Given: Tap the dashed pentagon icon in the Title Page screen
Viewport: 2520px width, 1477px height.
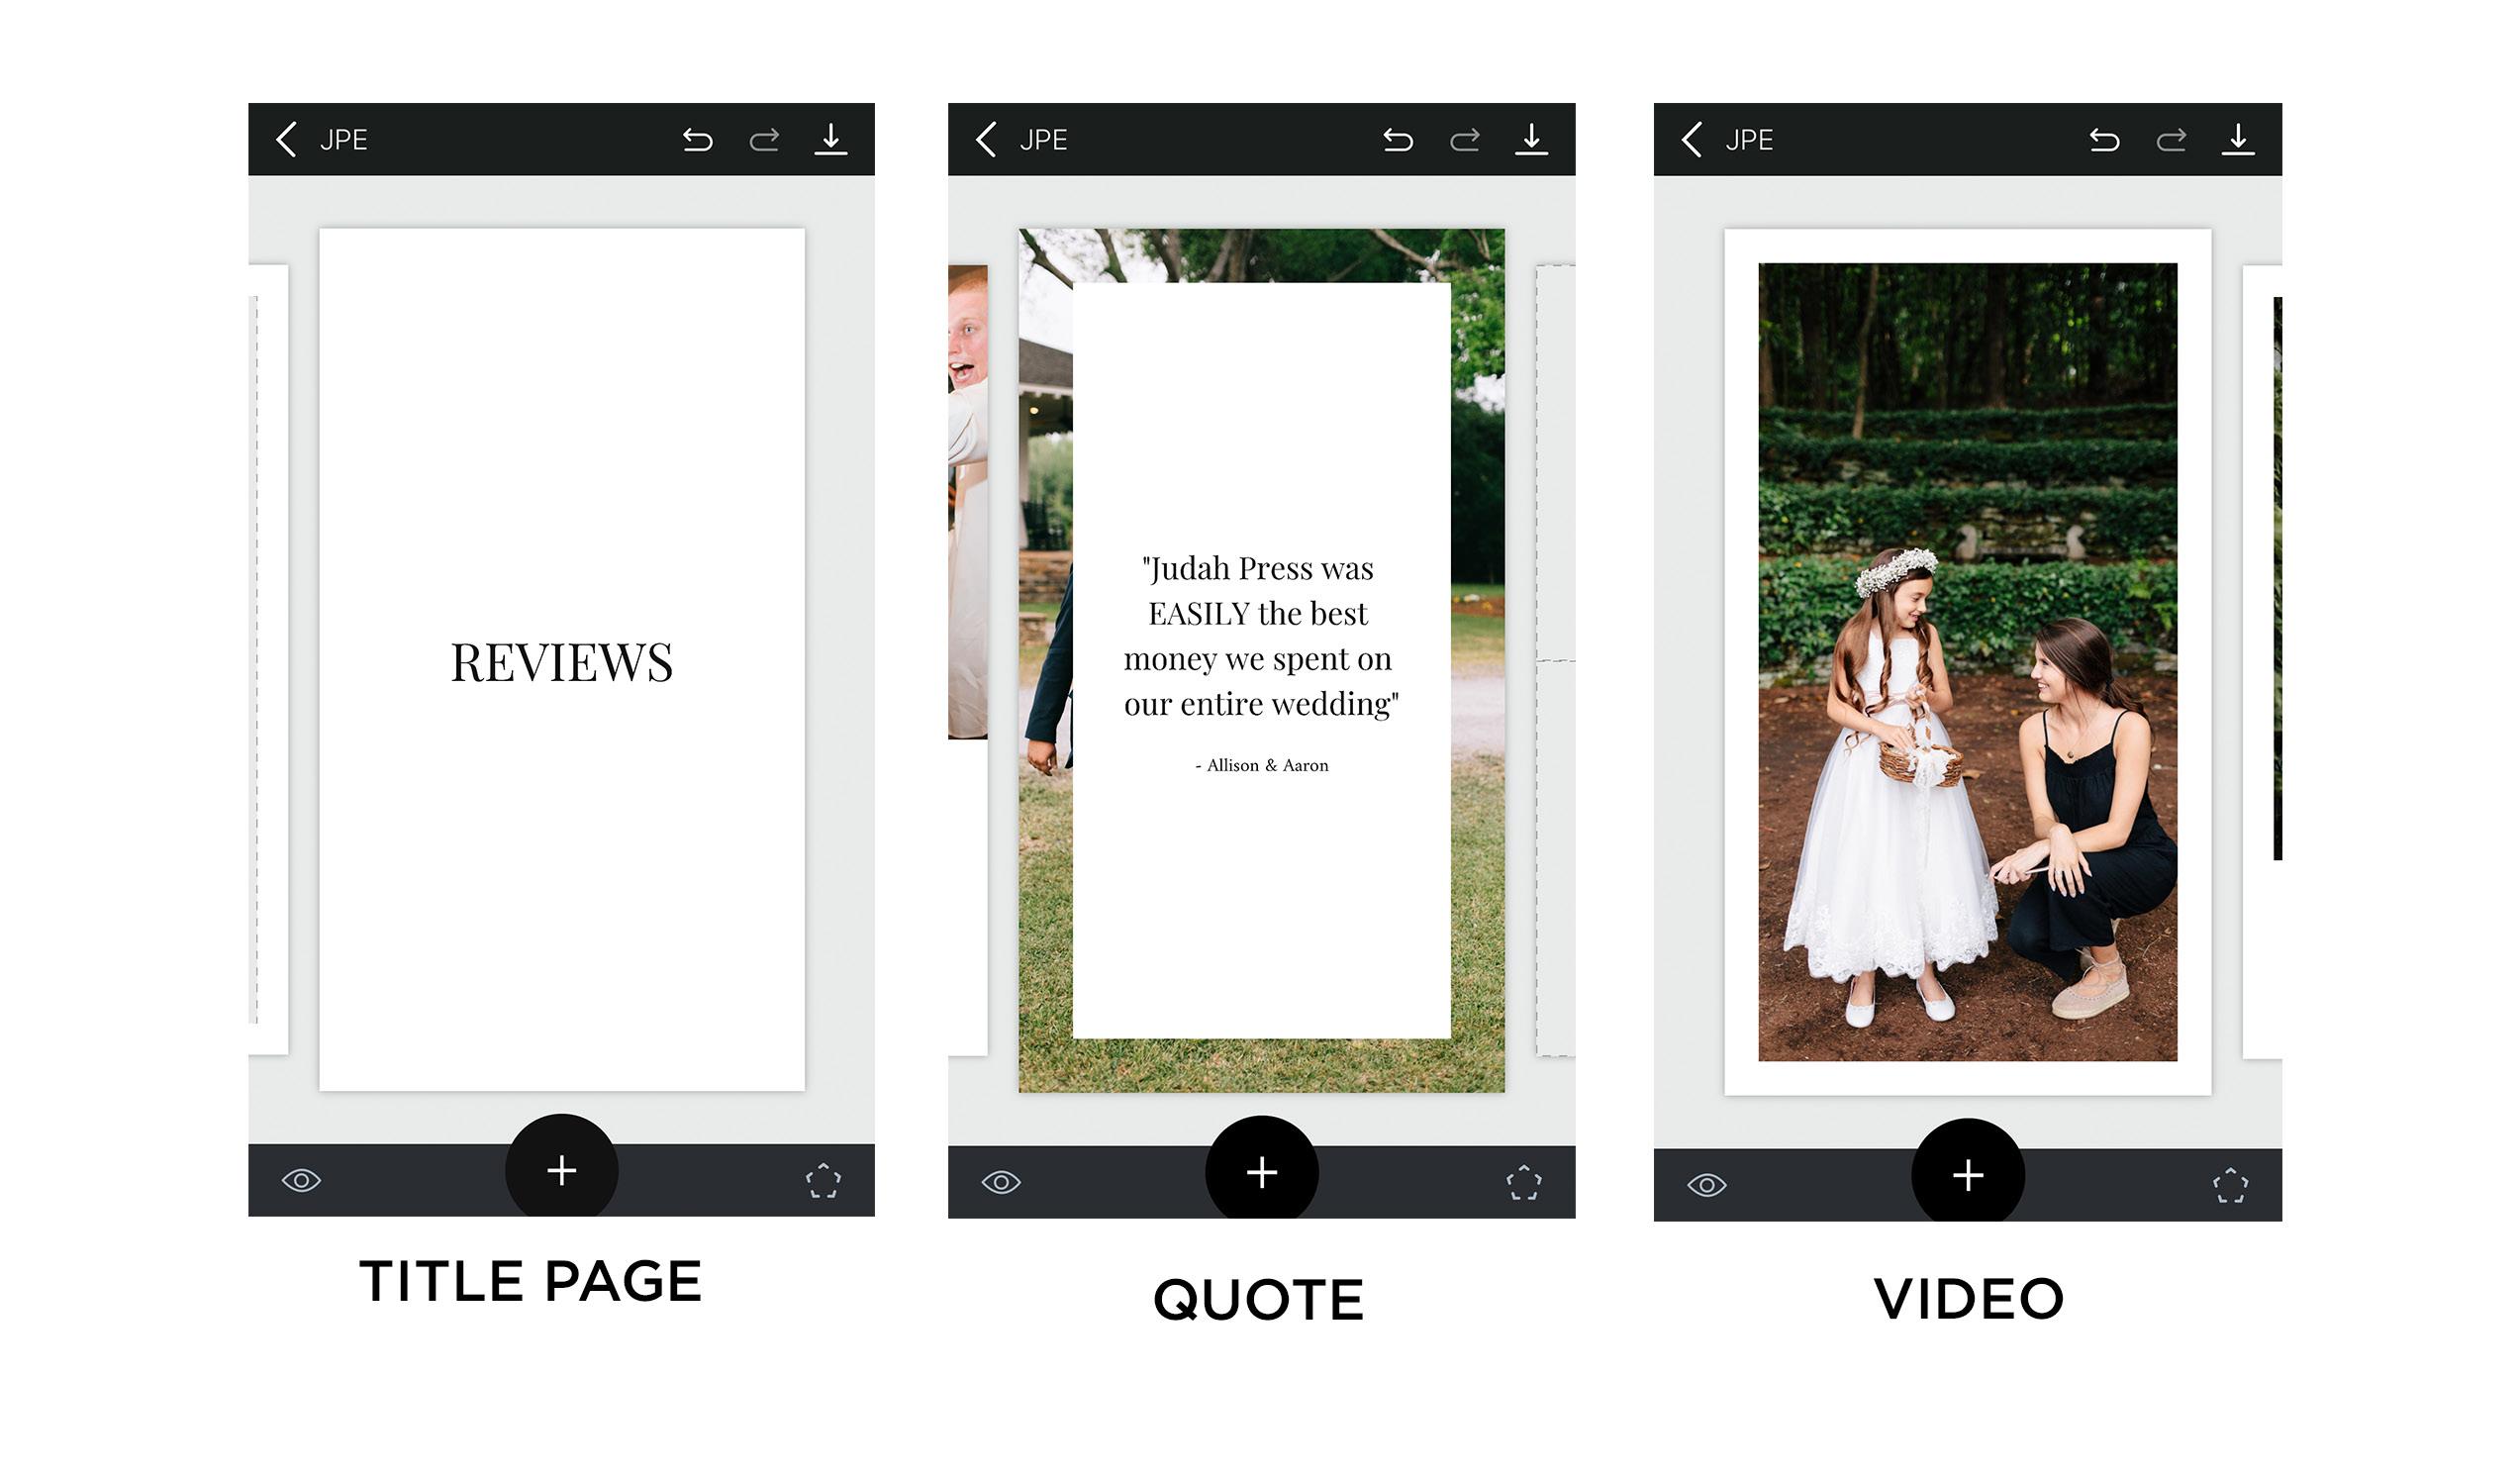Looking at the screenshot, I should point(823,1181).
